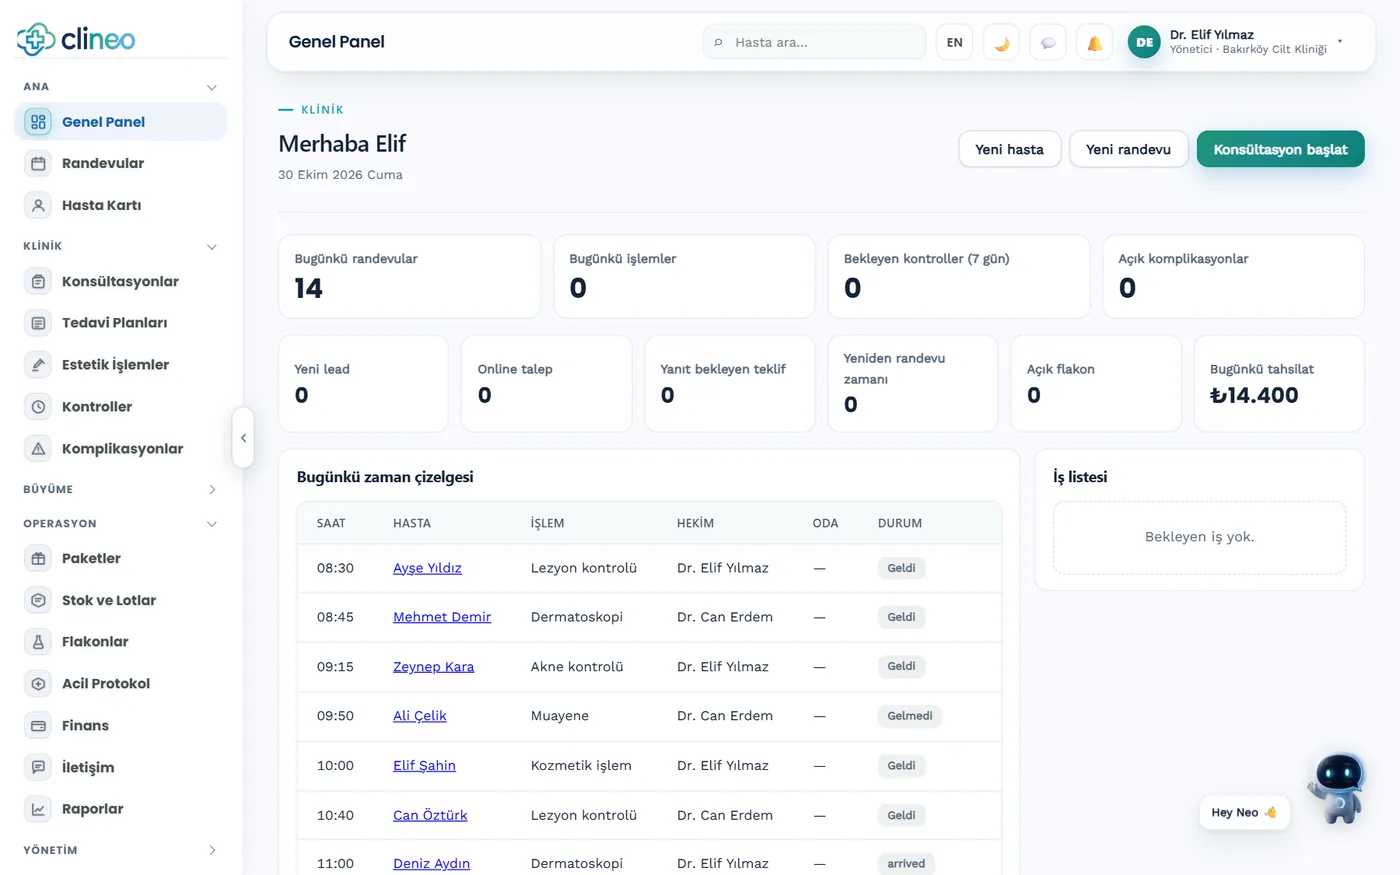This screenshot has width=1400, height=875.
Task: Collapse the OPERASYON sidebar section
Action: click(211, 524)
